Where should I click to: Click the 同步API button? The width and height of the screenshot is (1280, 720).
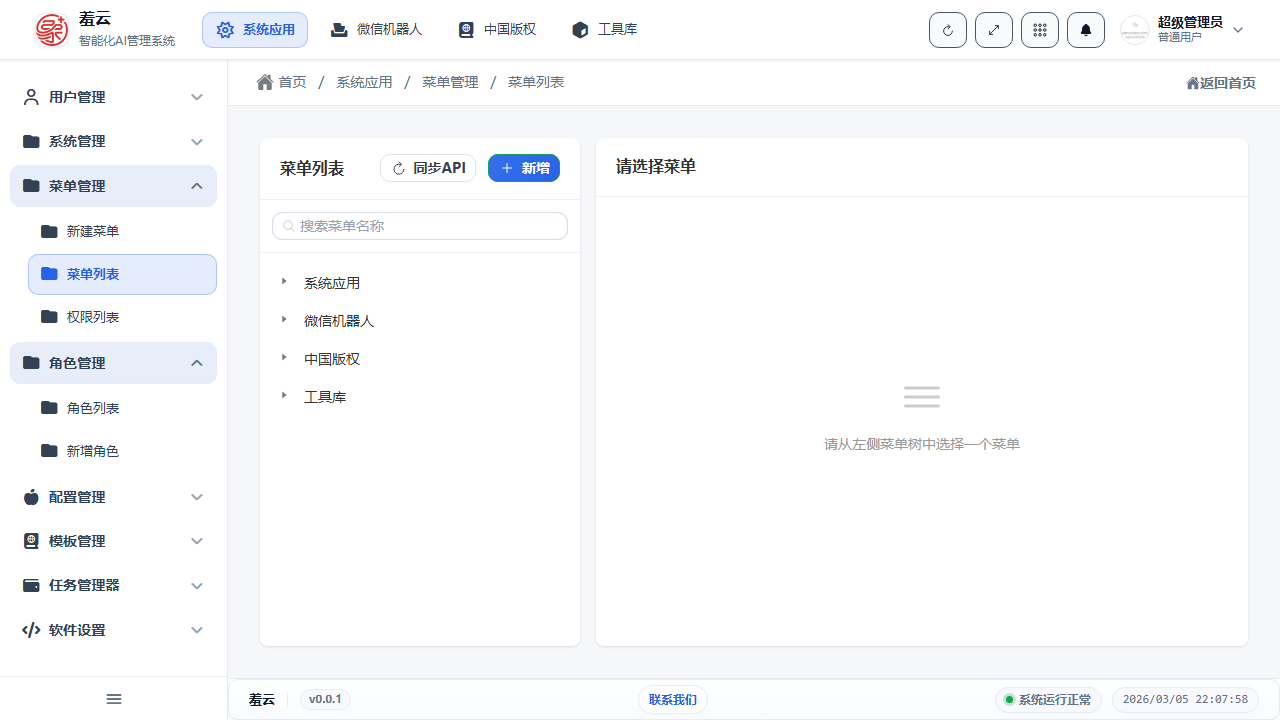(428, 168)
